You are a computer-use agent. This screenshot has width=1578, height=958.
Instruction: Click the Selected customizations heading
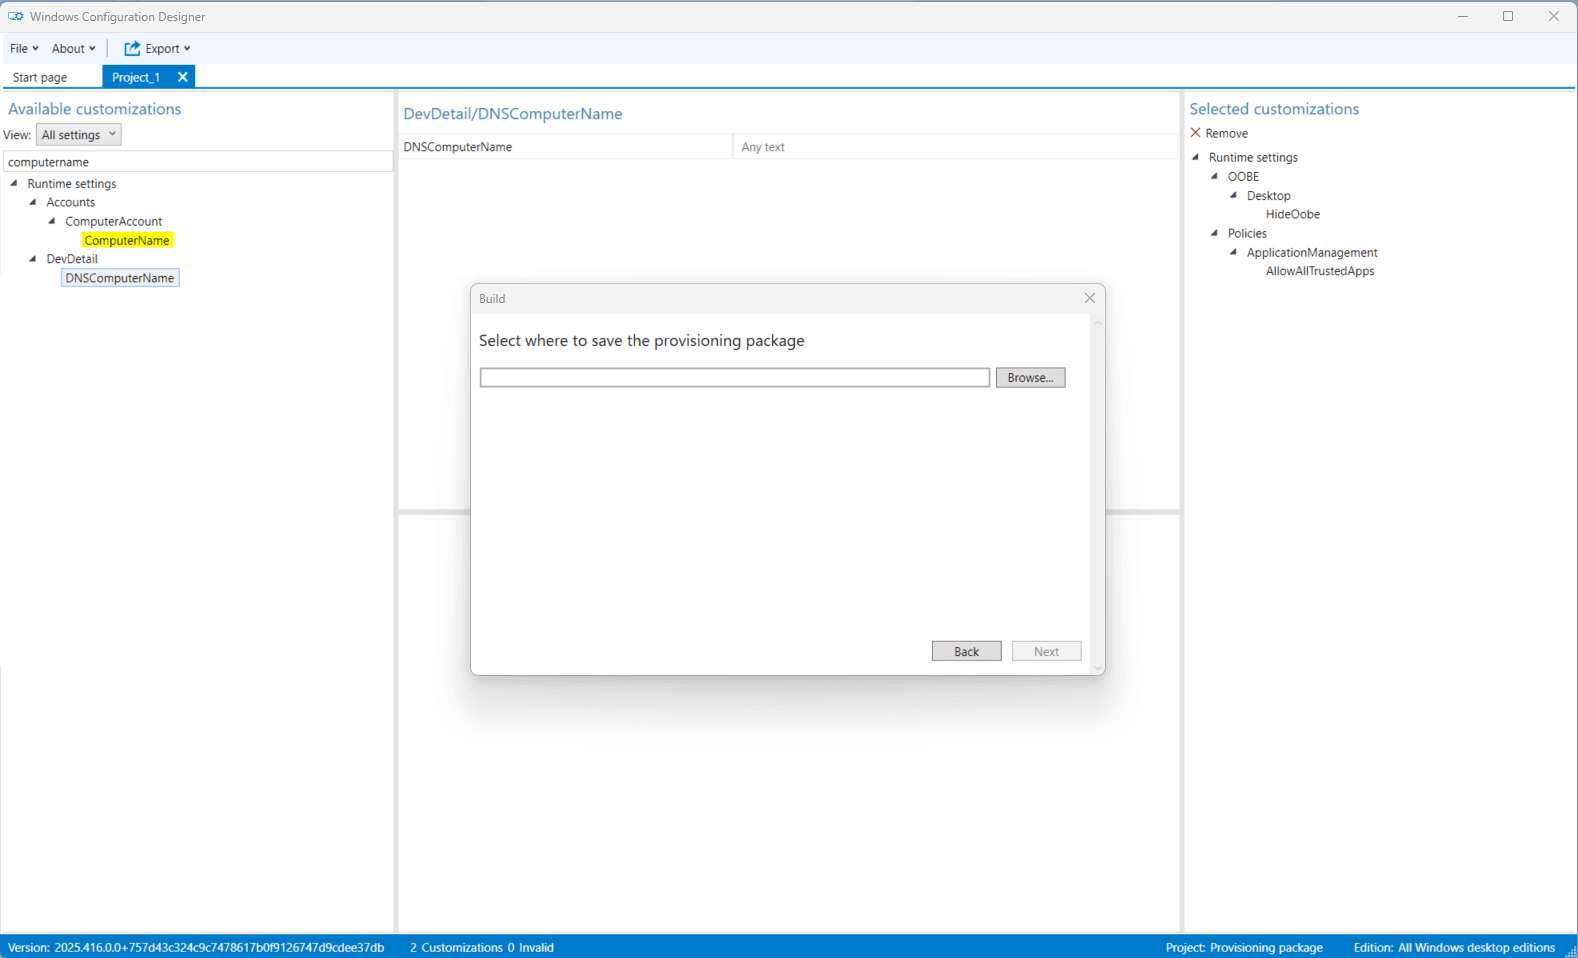tap(1274, 109)
